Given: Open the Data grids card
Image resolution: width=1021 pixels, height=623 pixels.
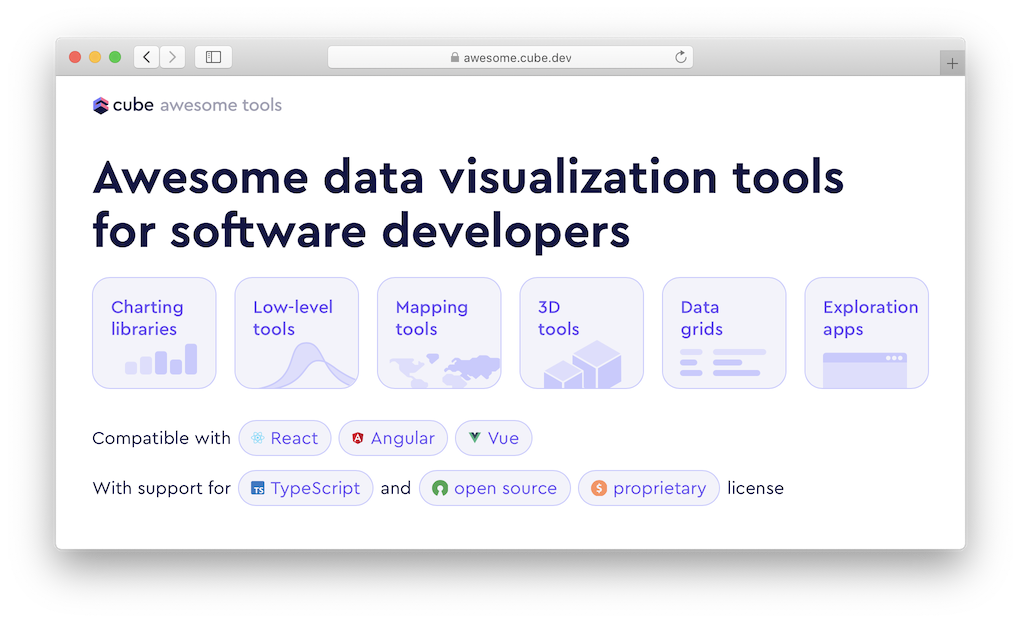Looking at the screenshot, I should [x=724, y=333].
